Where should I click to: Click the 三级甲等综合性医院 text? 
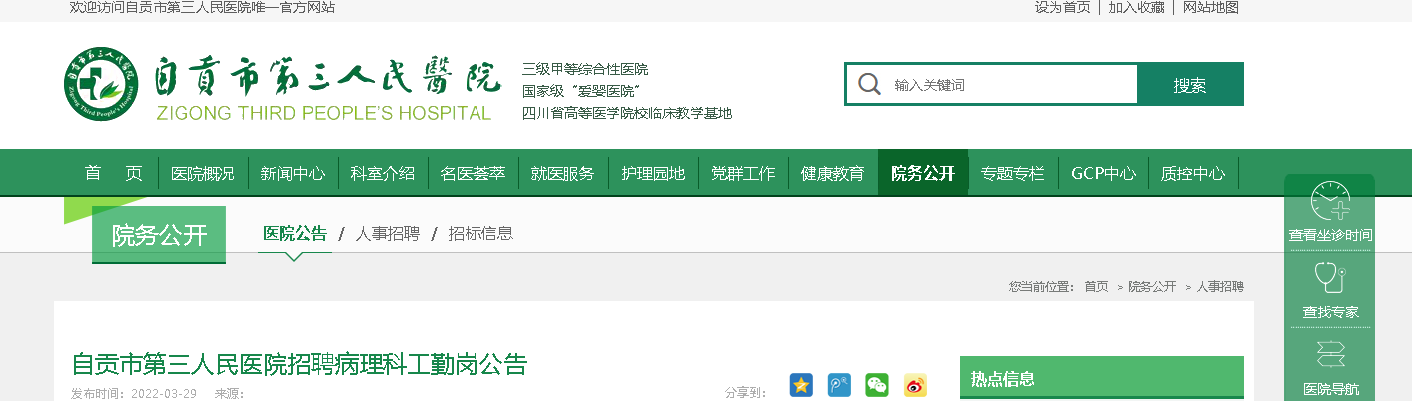point(585,69)
